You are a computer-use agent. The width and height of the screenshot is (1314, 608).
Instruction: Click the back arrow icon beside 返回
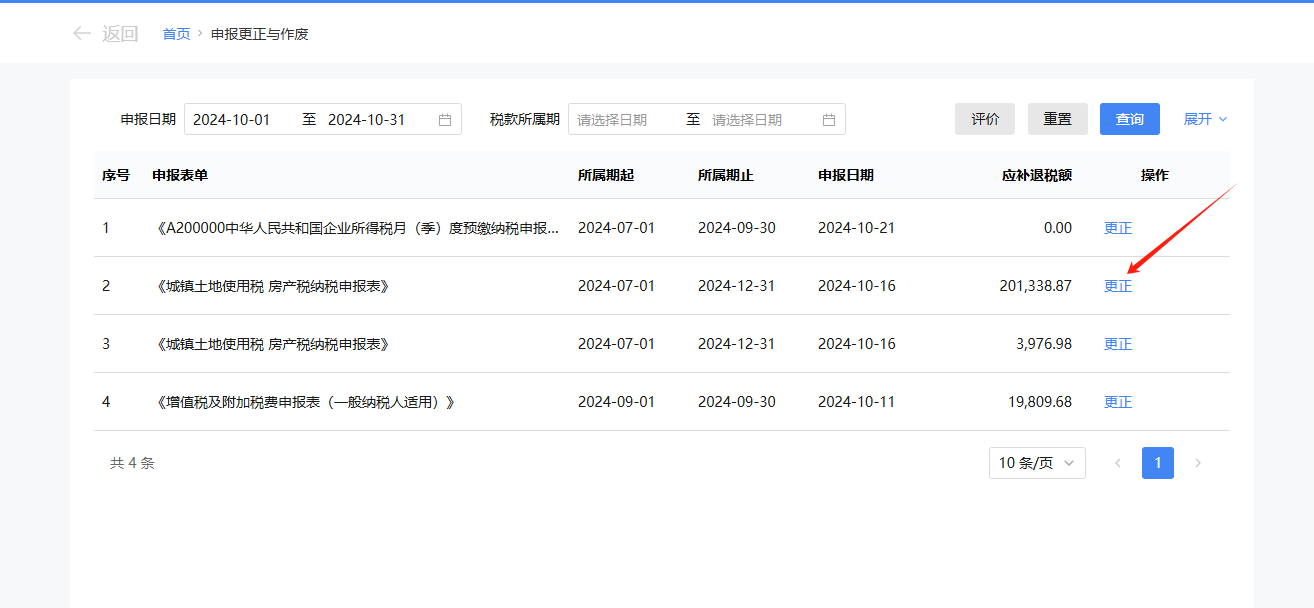(81, 33)
